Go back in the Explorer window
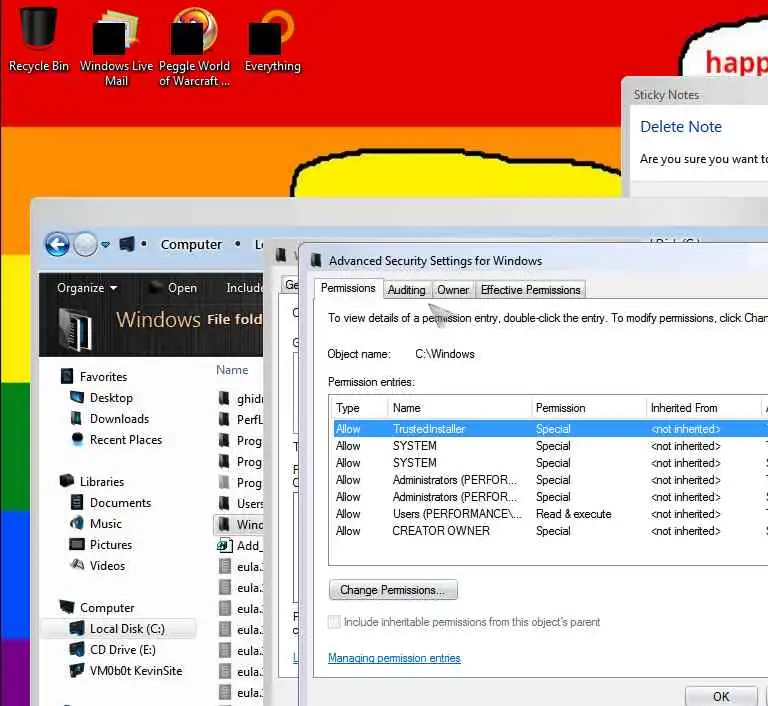 57,244
